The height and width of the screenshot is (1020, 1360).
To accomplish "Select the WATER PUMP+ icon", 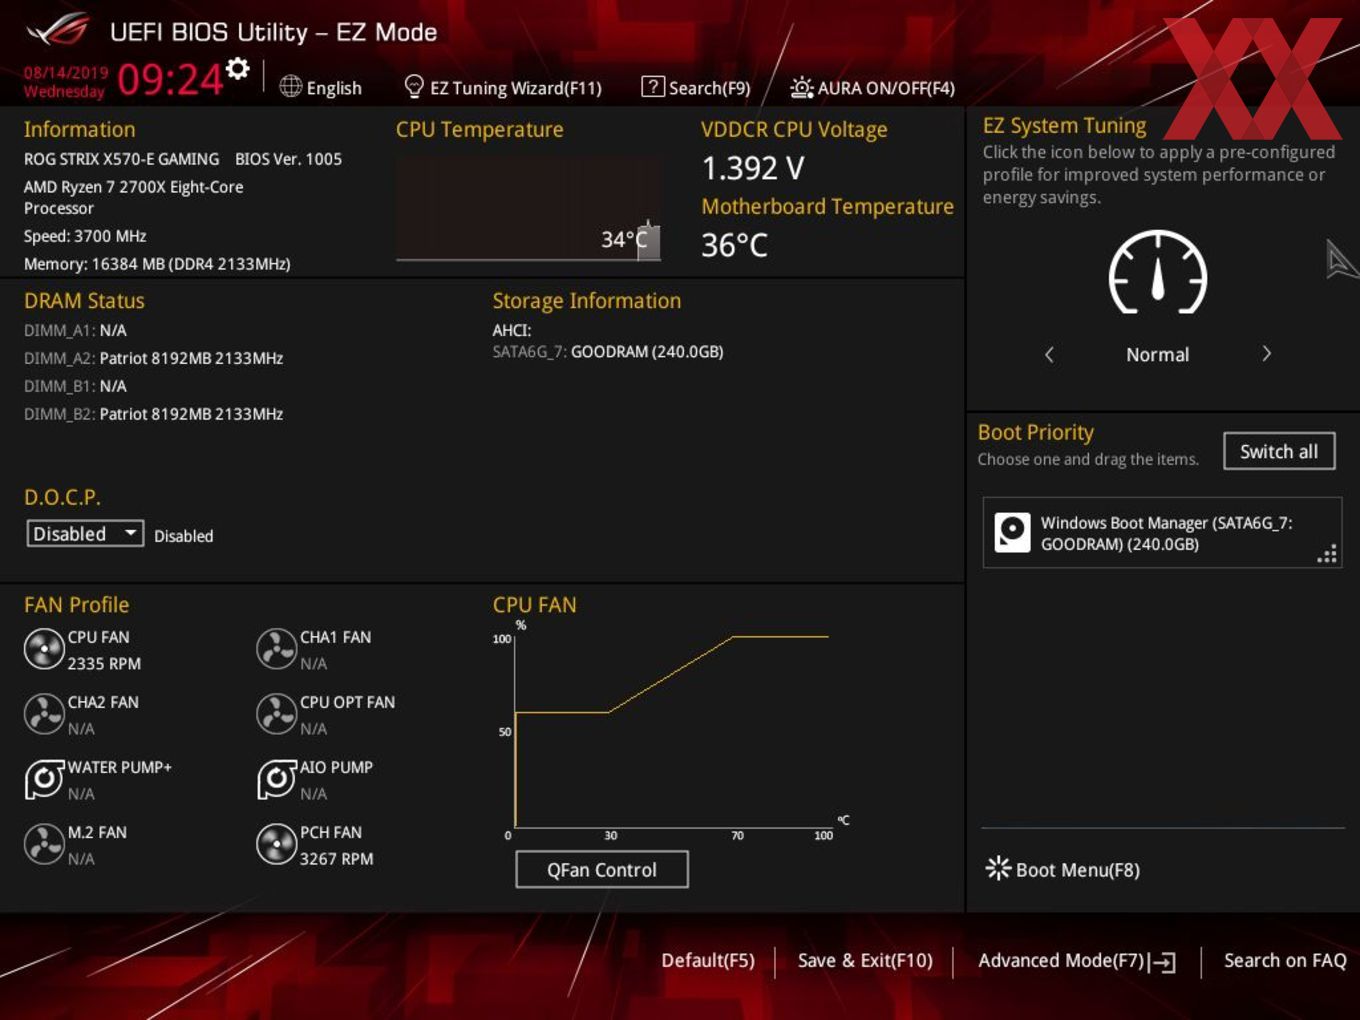I will pyautogui.click(x=44, y=779).
